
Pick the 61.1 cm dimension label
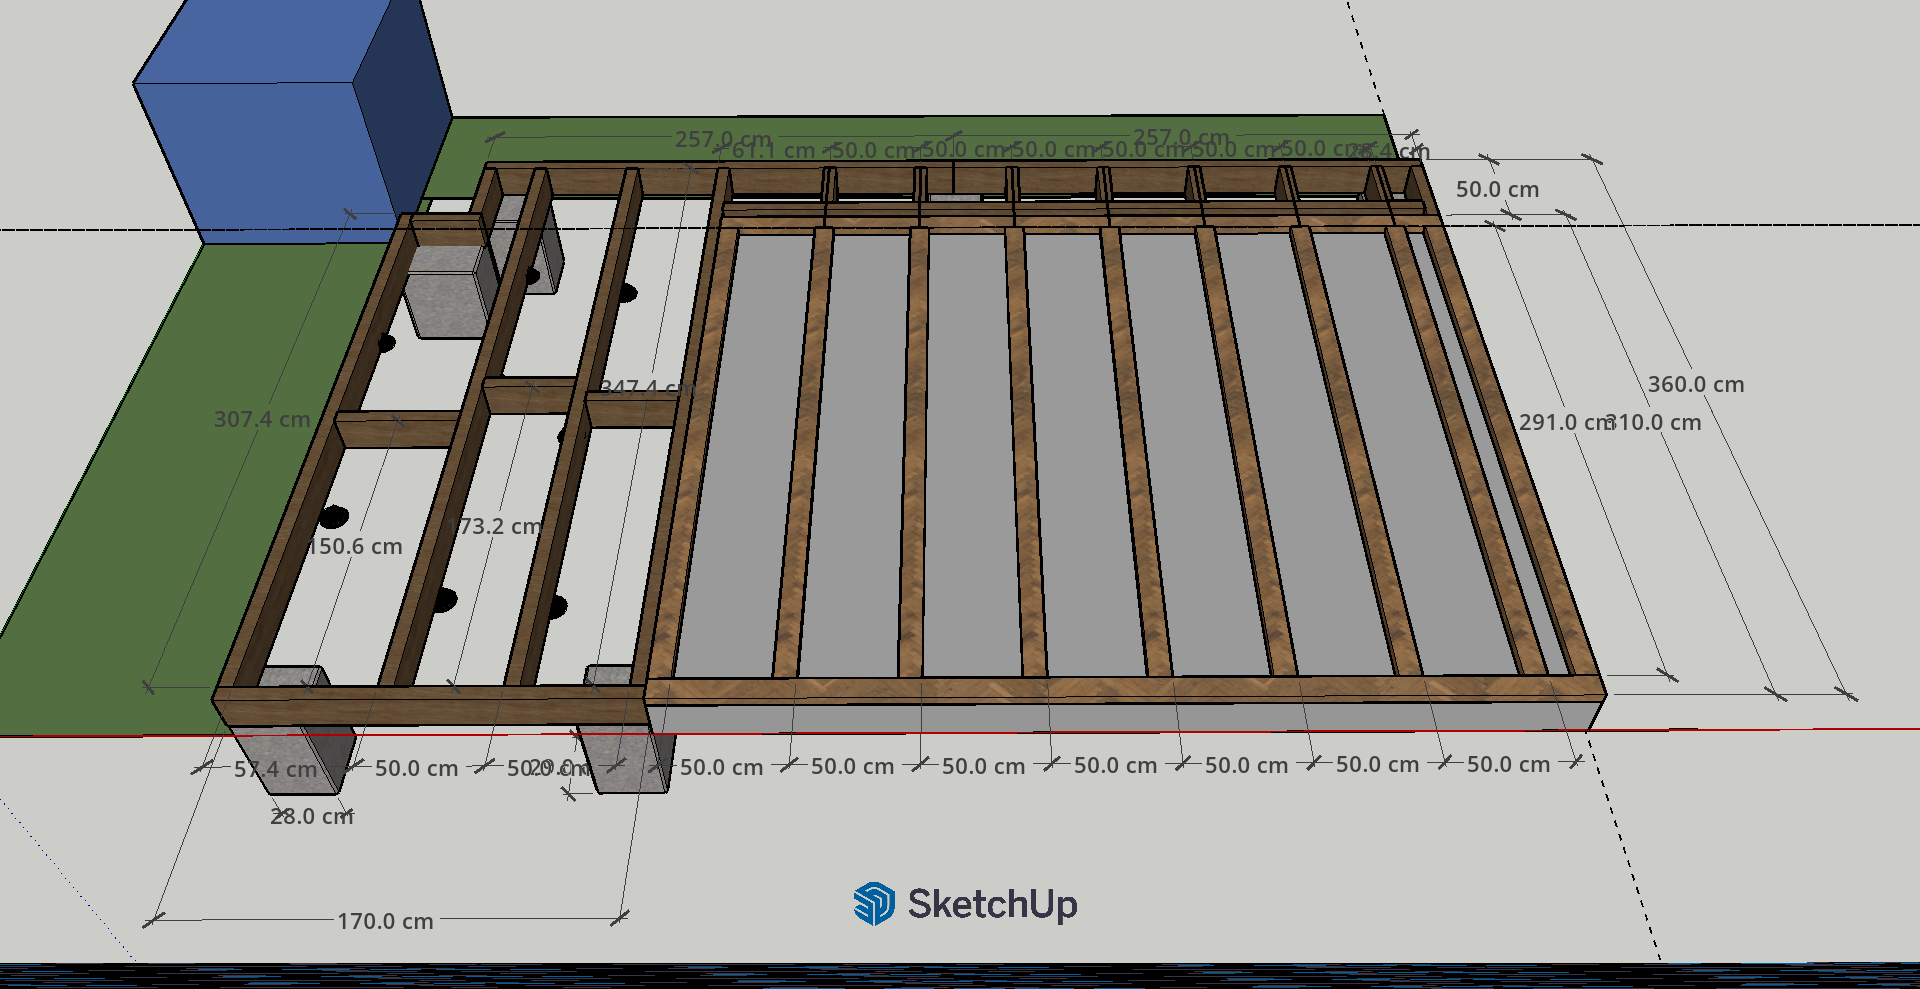(x=773, y=151)
